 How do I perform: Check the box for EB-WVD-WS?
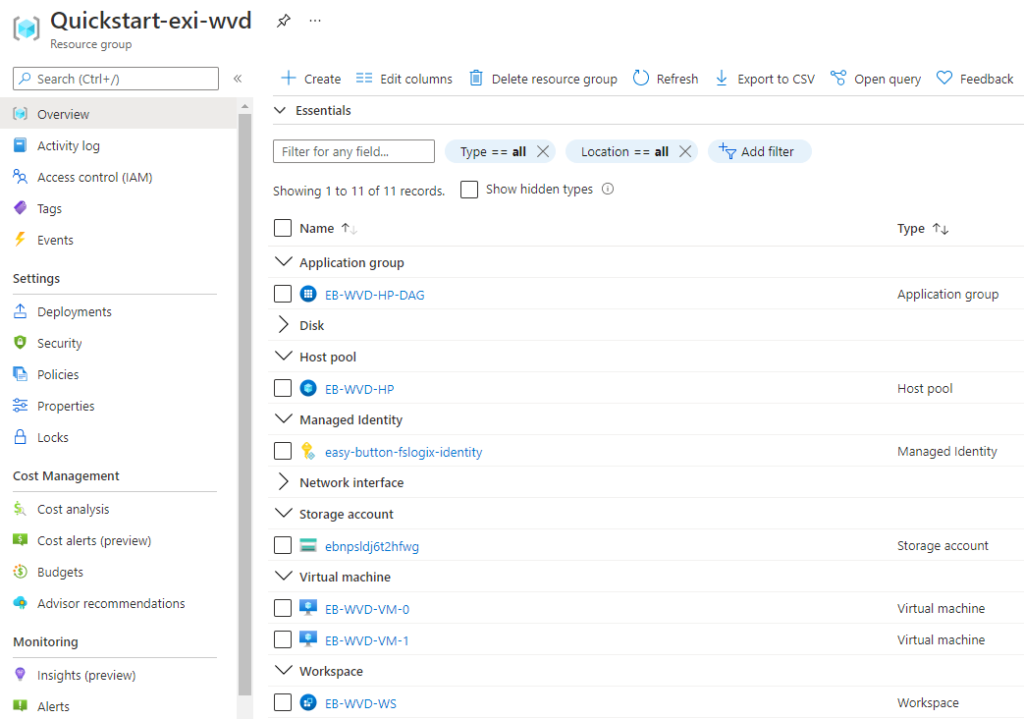pos(283,703)
